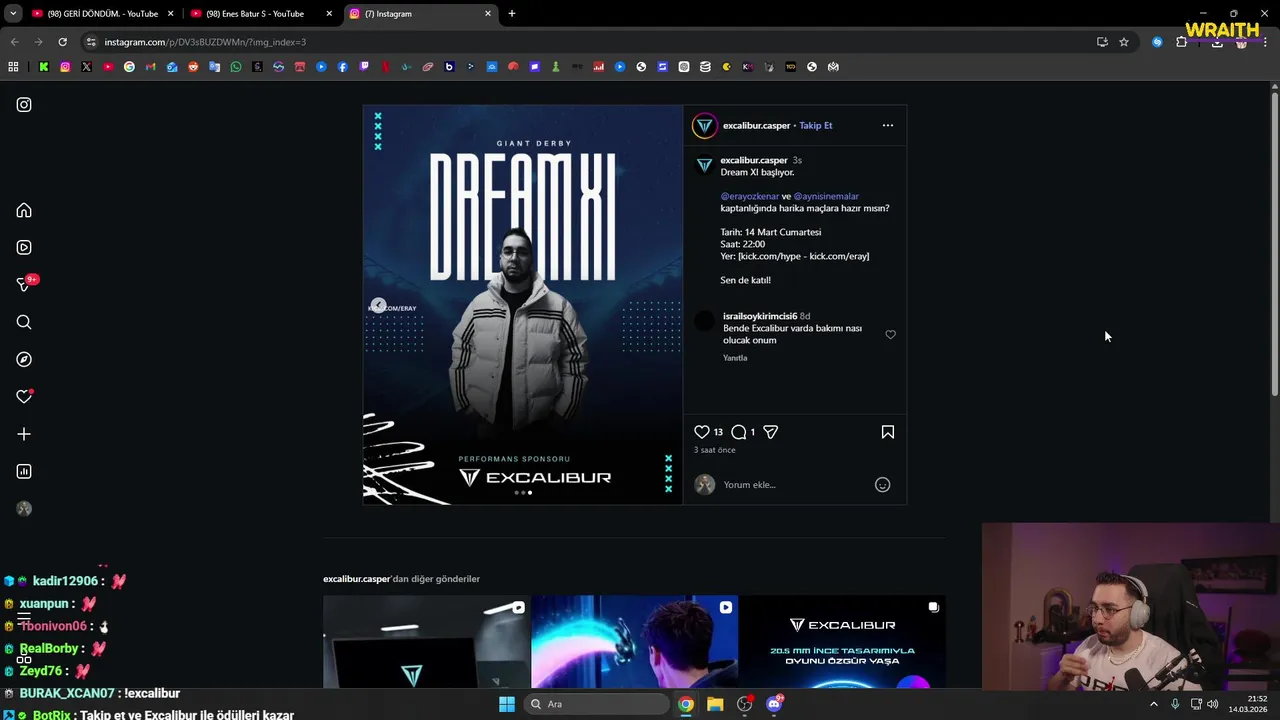Open post options three-dot menu
This screenshot has height=720, width=1280.
point(888,125)
